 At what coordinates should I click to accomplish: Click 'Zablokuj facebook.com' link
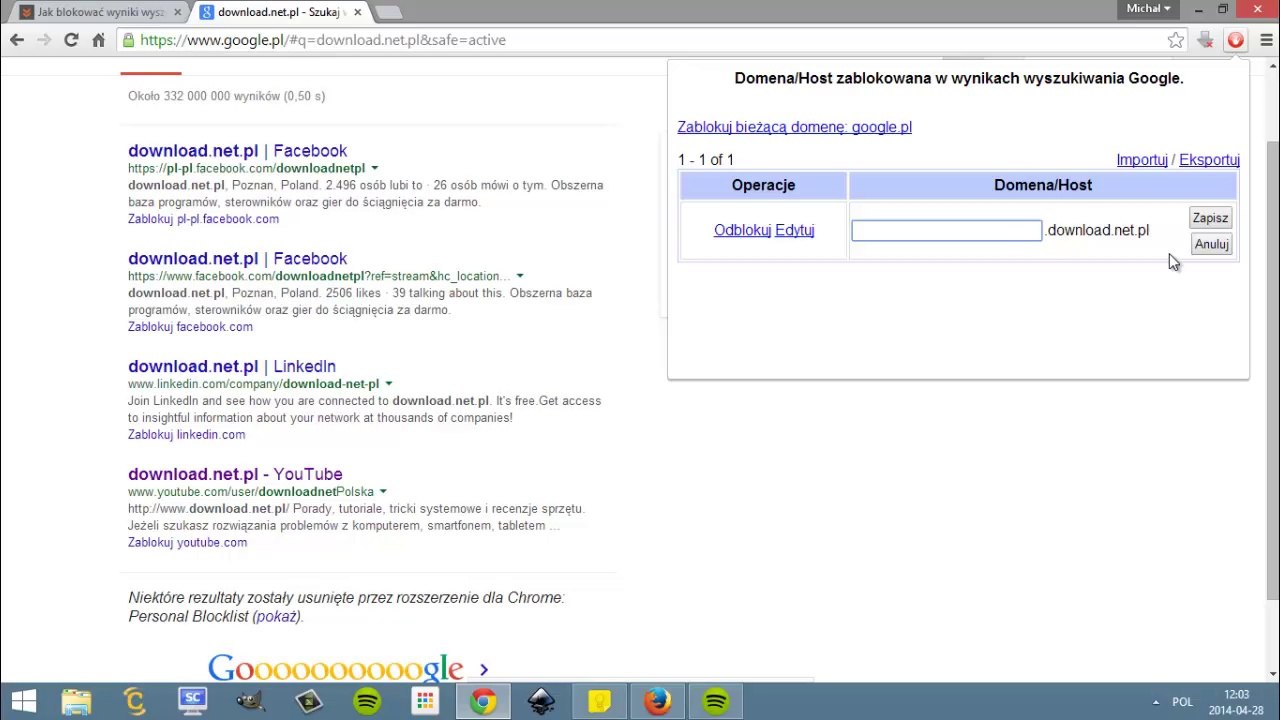tap(190, 327)
